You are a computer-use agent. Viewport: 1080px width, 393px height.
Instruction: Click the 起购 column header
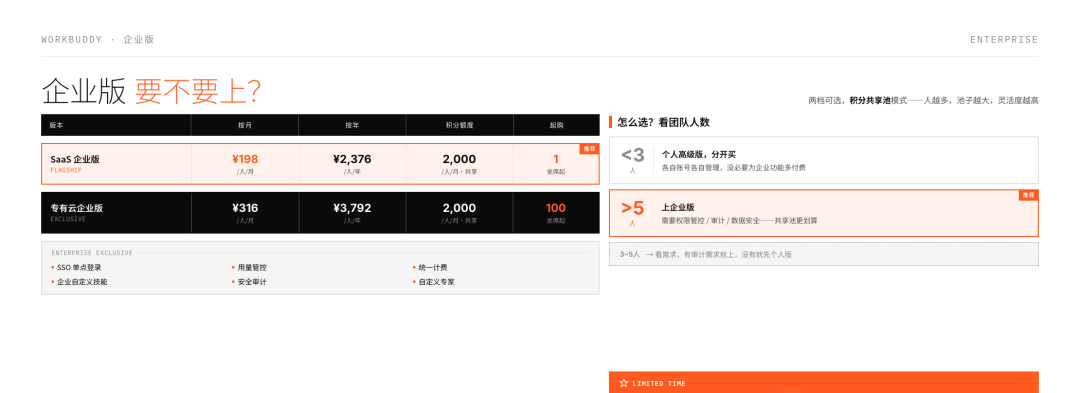coord(556,125)
